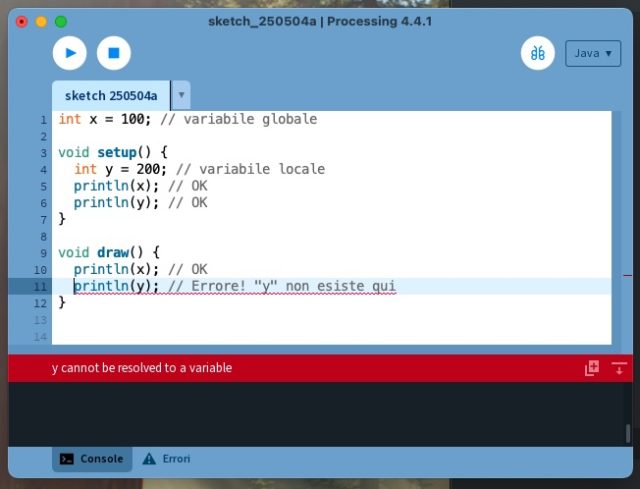
Task: Click the error message in red bar
Action: click(x=142, y=368)
